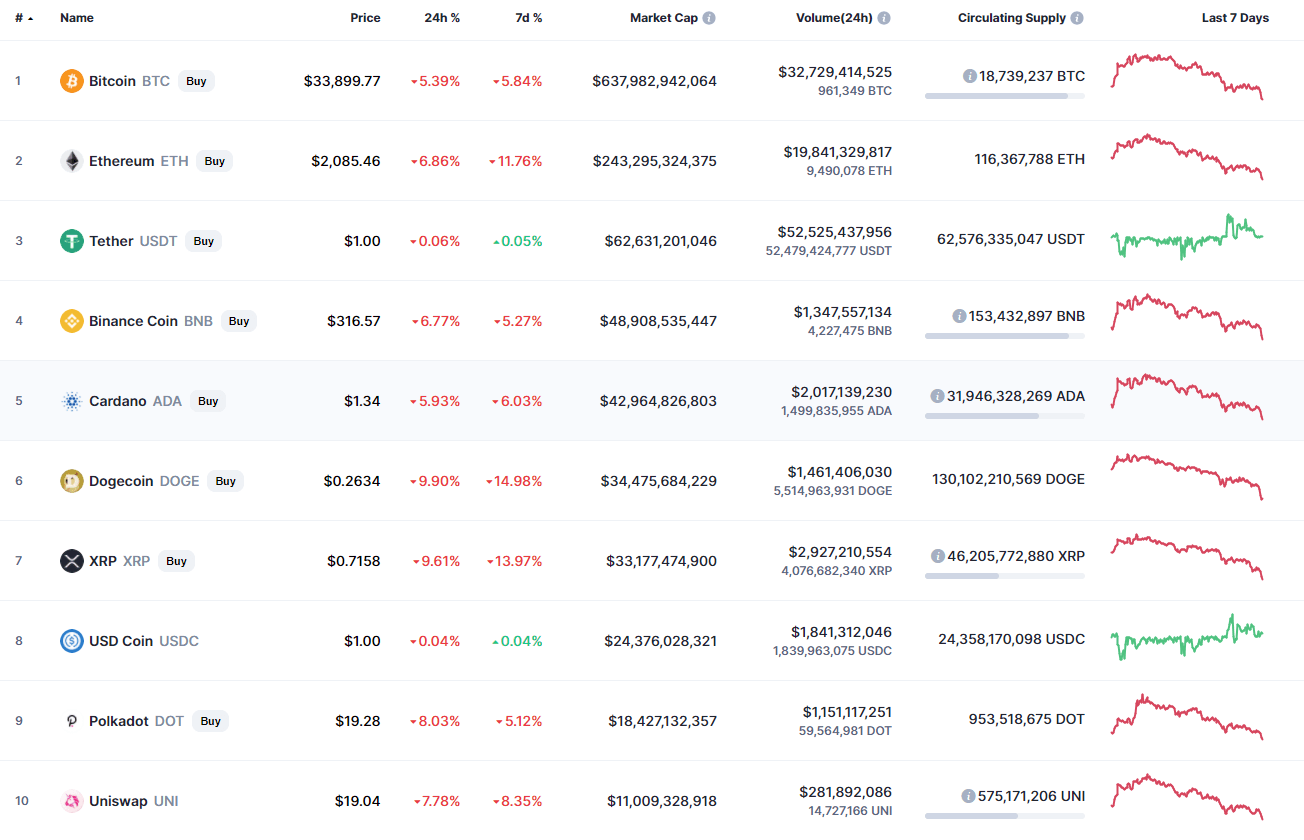Screen dimensions: 1304x840
Task: Click the Bitcoin coin logo icon
Action: [71, 81]
